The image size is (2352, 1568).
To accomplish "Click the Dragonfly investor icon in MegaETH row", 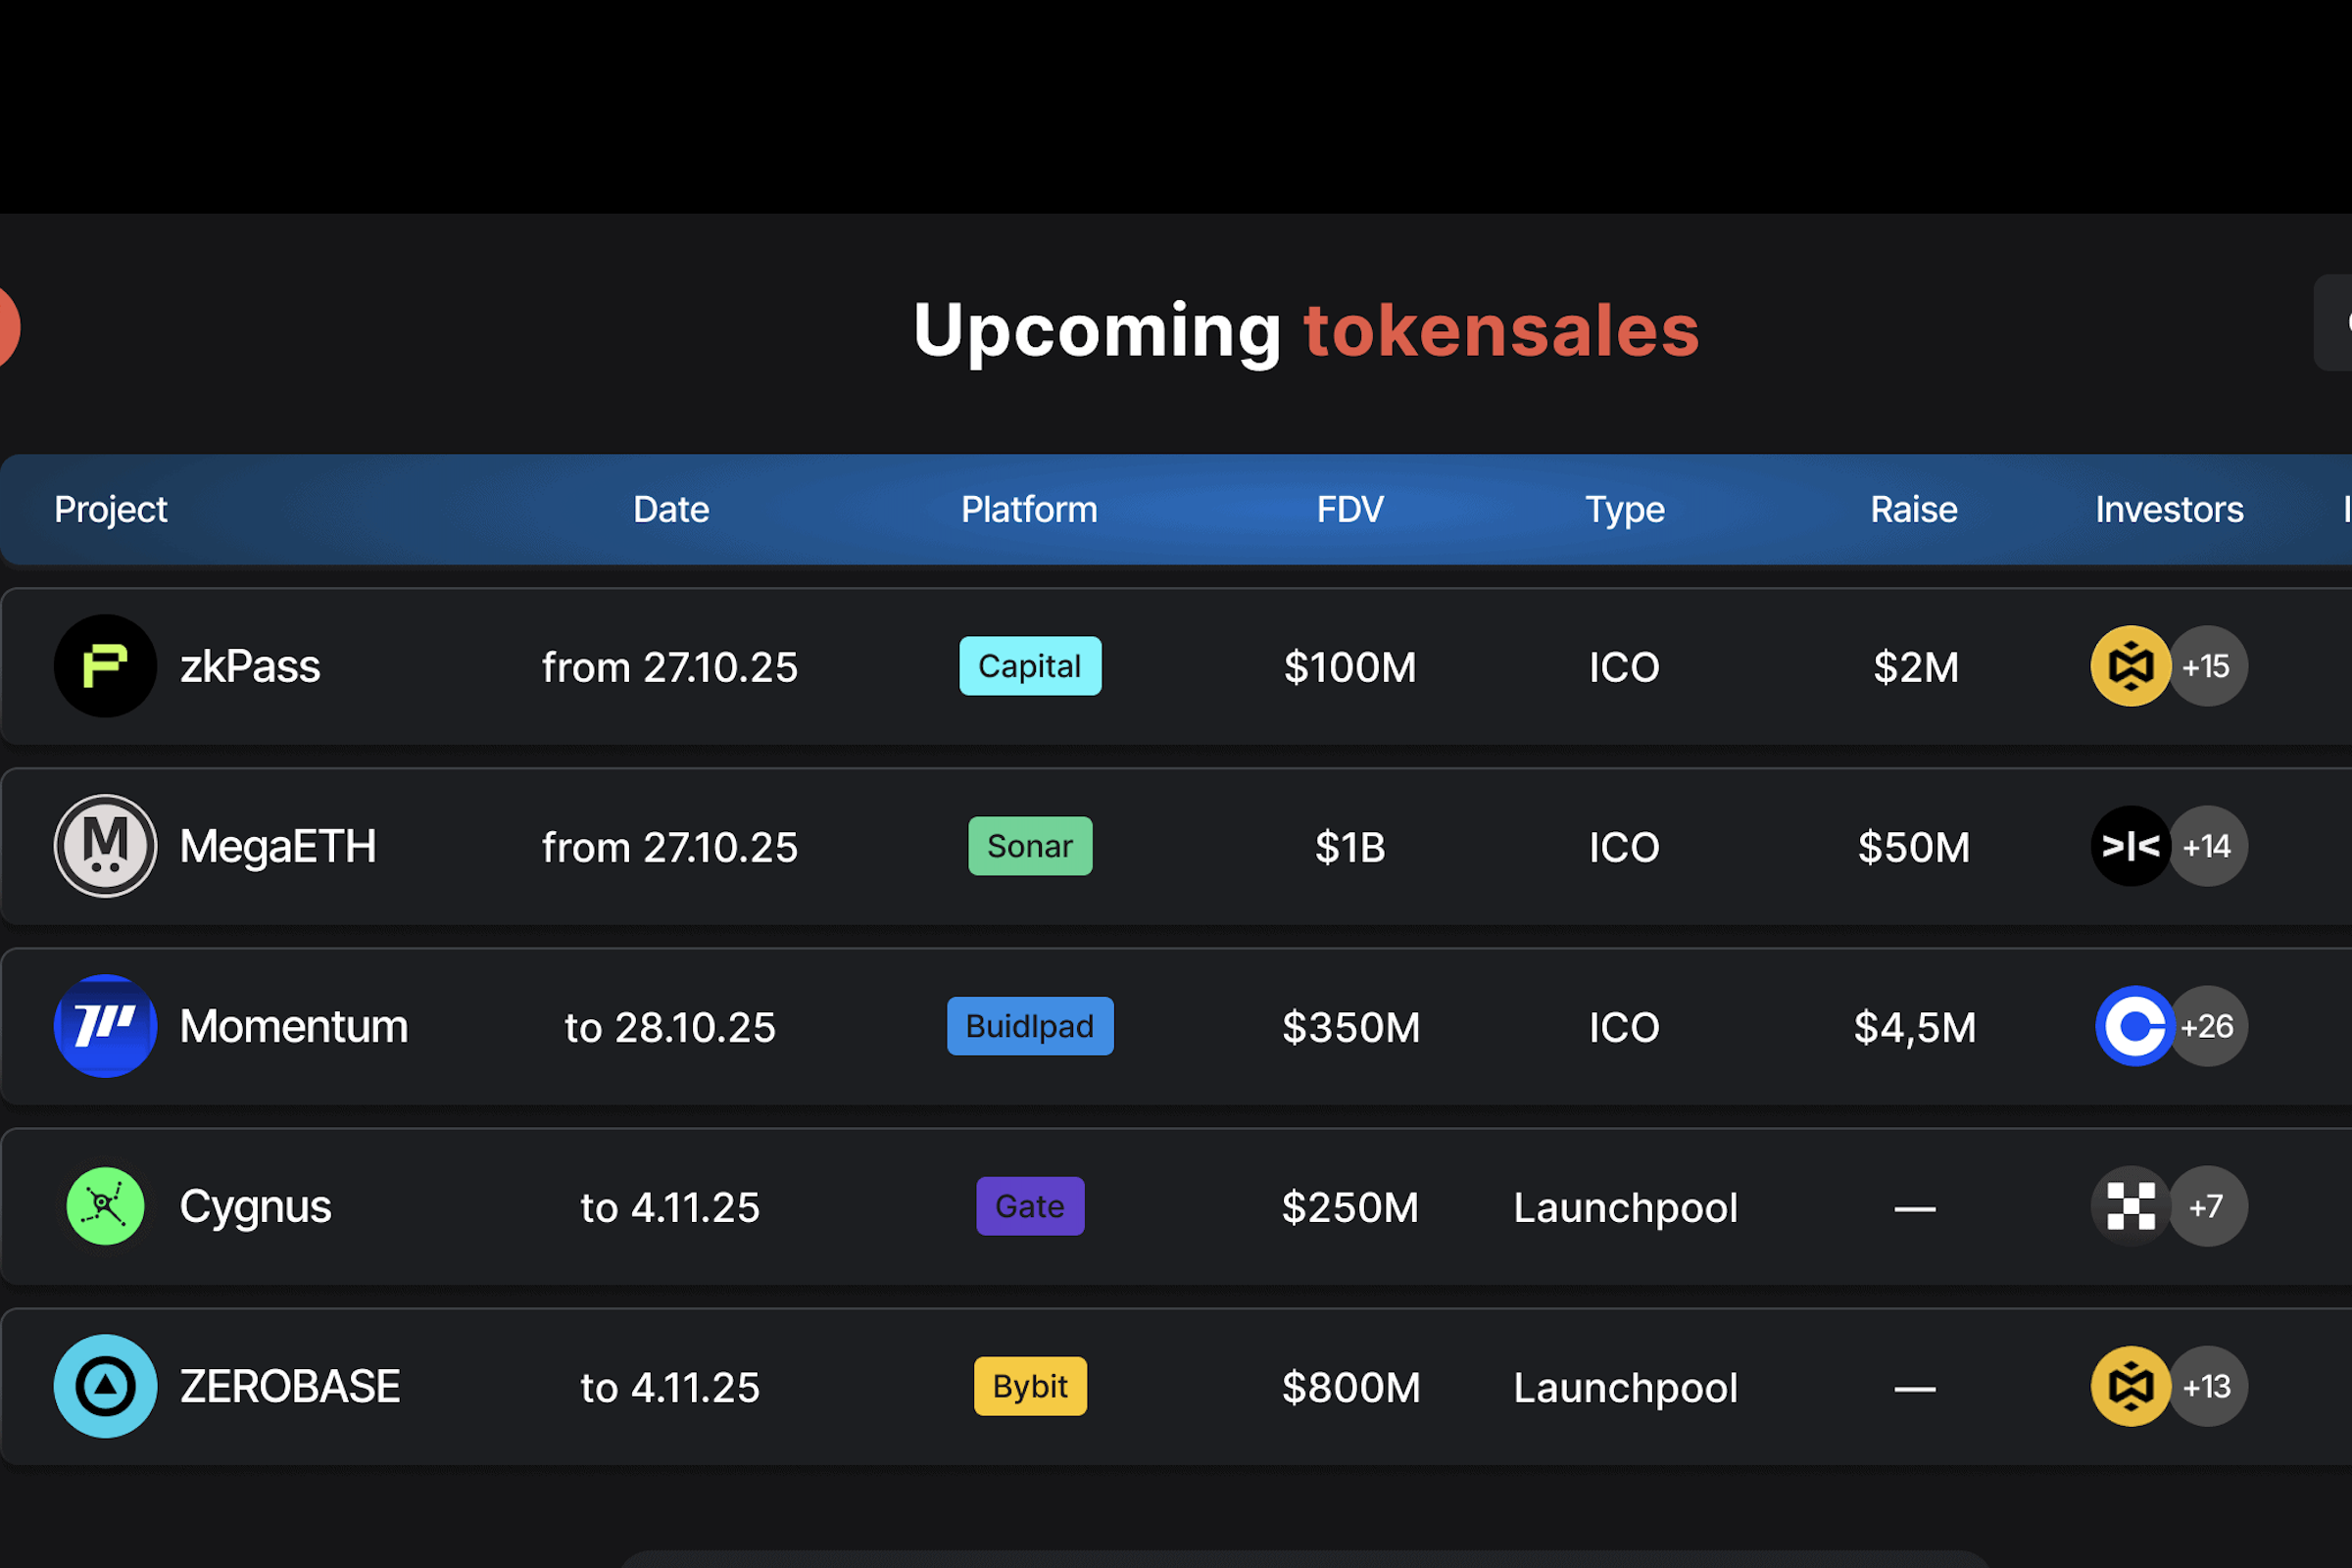I will (2130, 846).
